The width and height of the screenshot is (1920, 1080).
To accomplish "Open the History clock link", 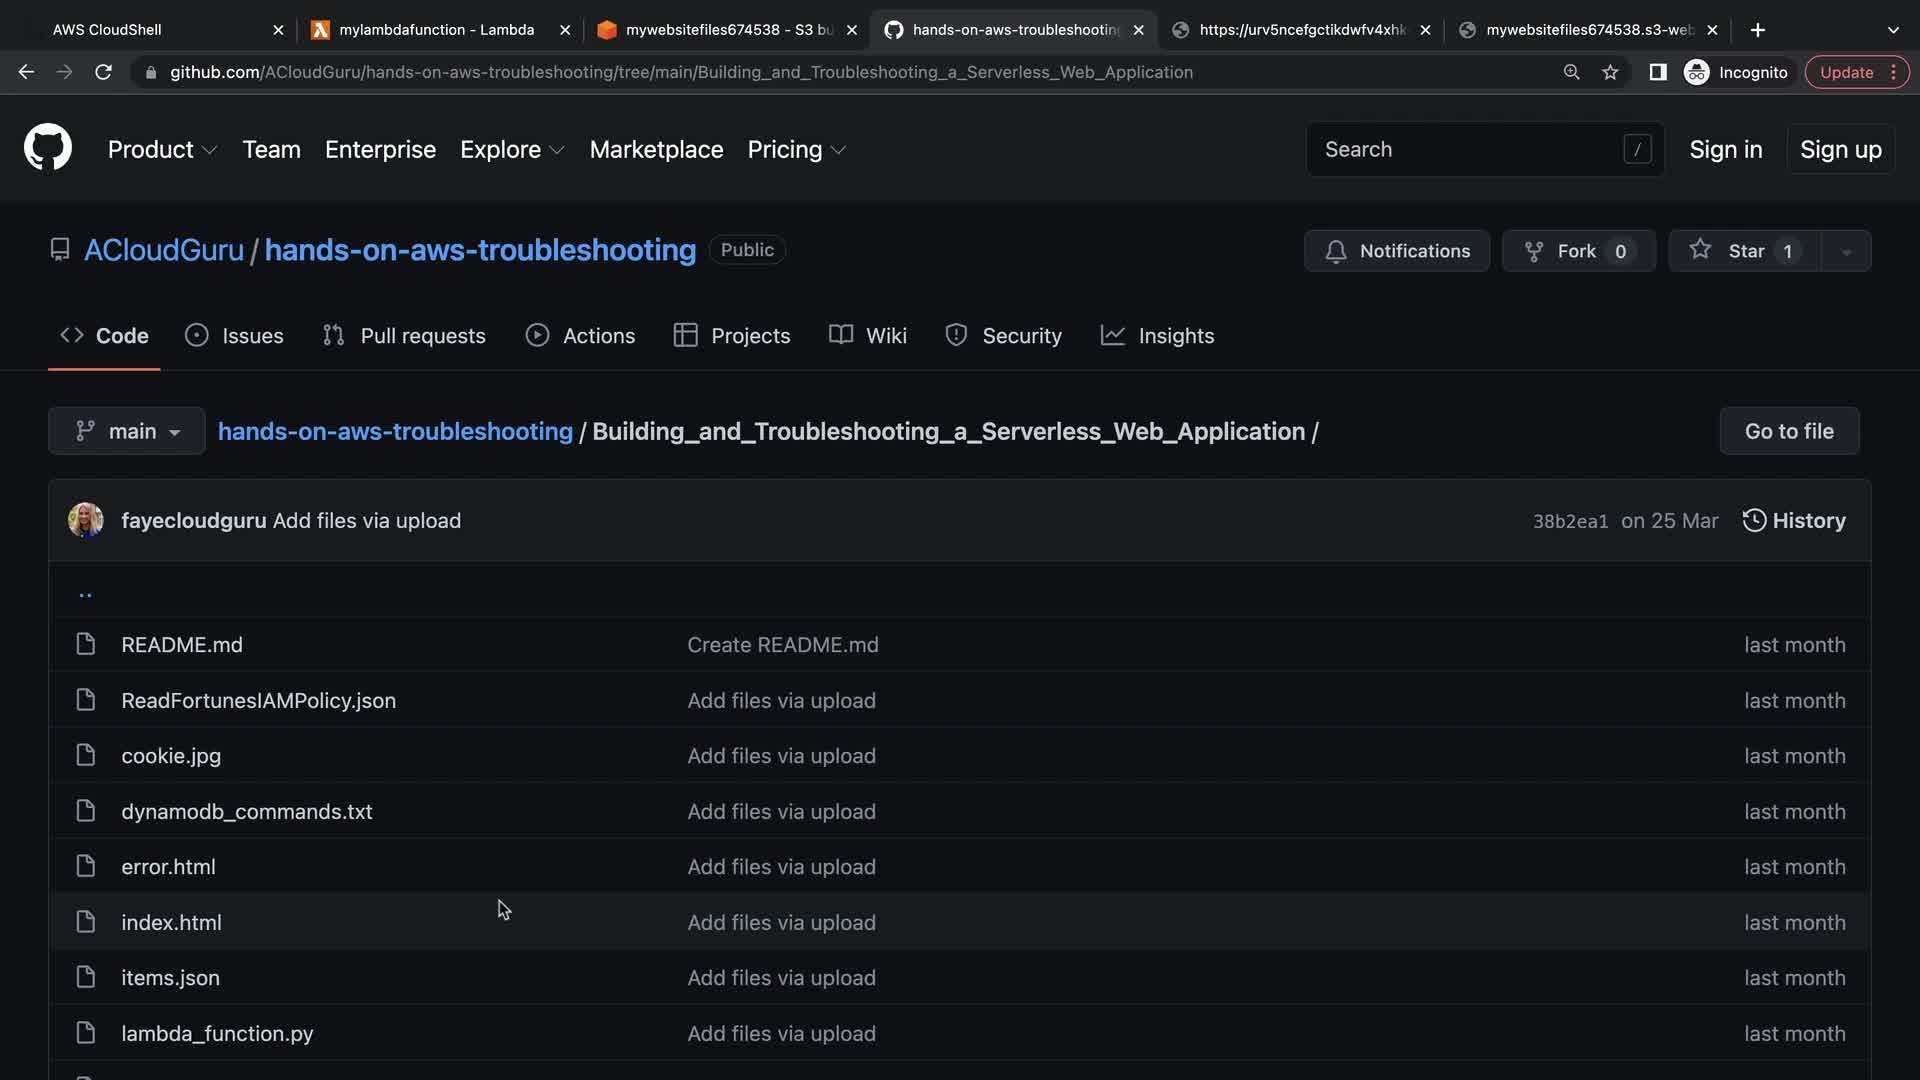I will (x=1794, y=521).
